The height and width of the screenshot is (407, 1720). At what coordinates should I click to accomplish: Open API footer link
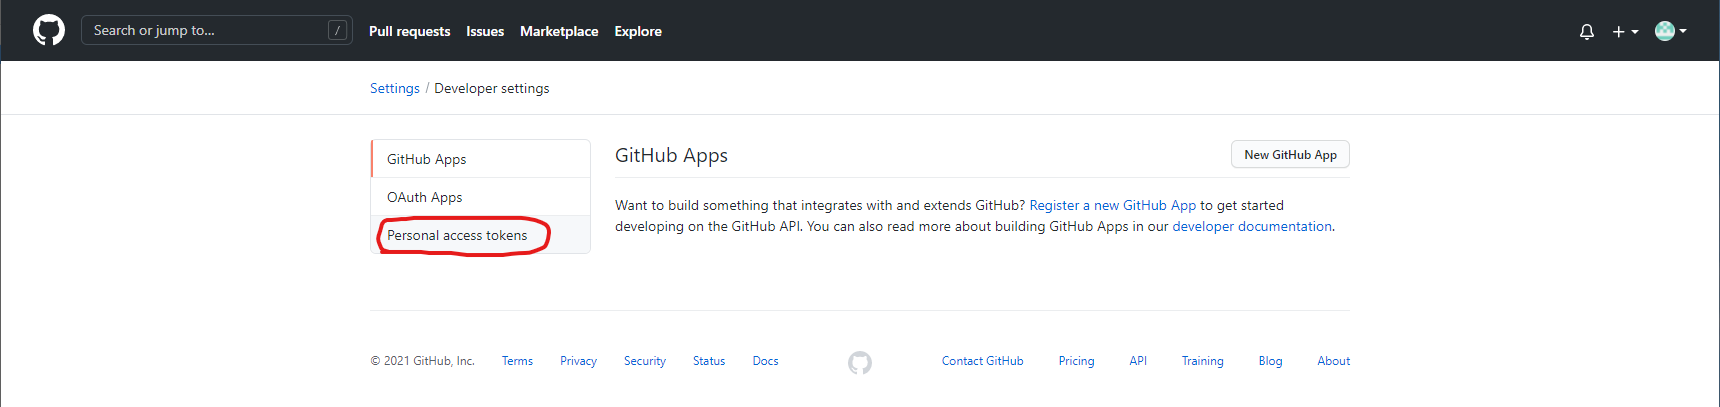click(x=1138, y=361)
